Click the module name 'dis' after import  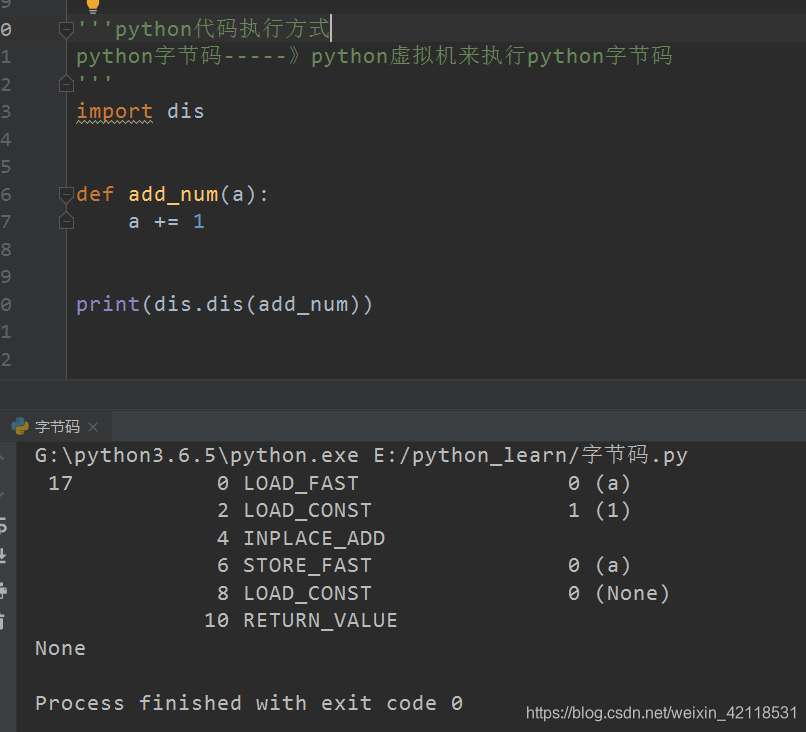(x=186, y=112)
